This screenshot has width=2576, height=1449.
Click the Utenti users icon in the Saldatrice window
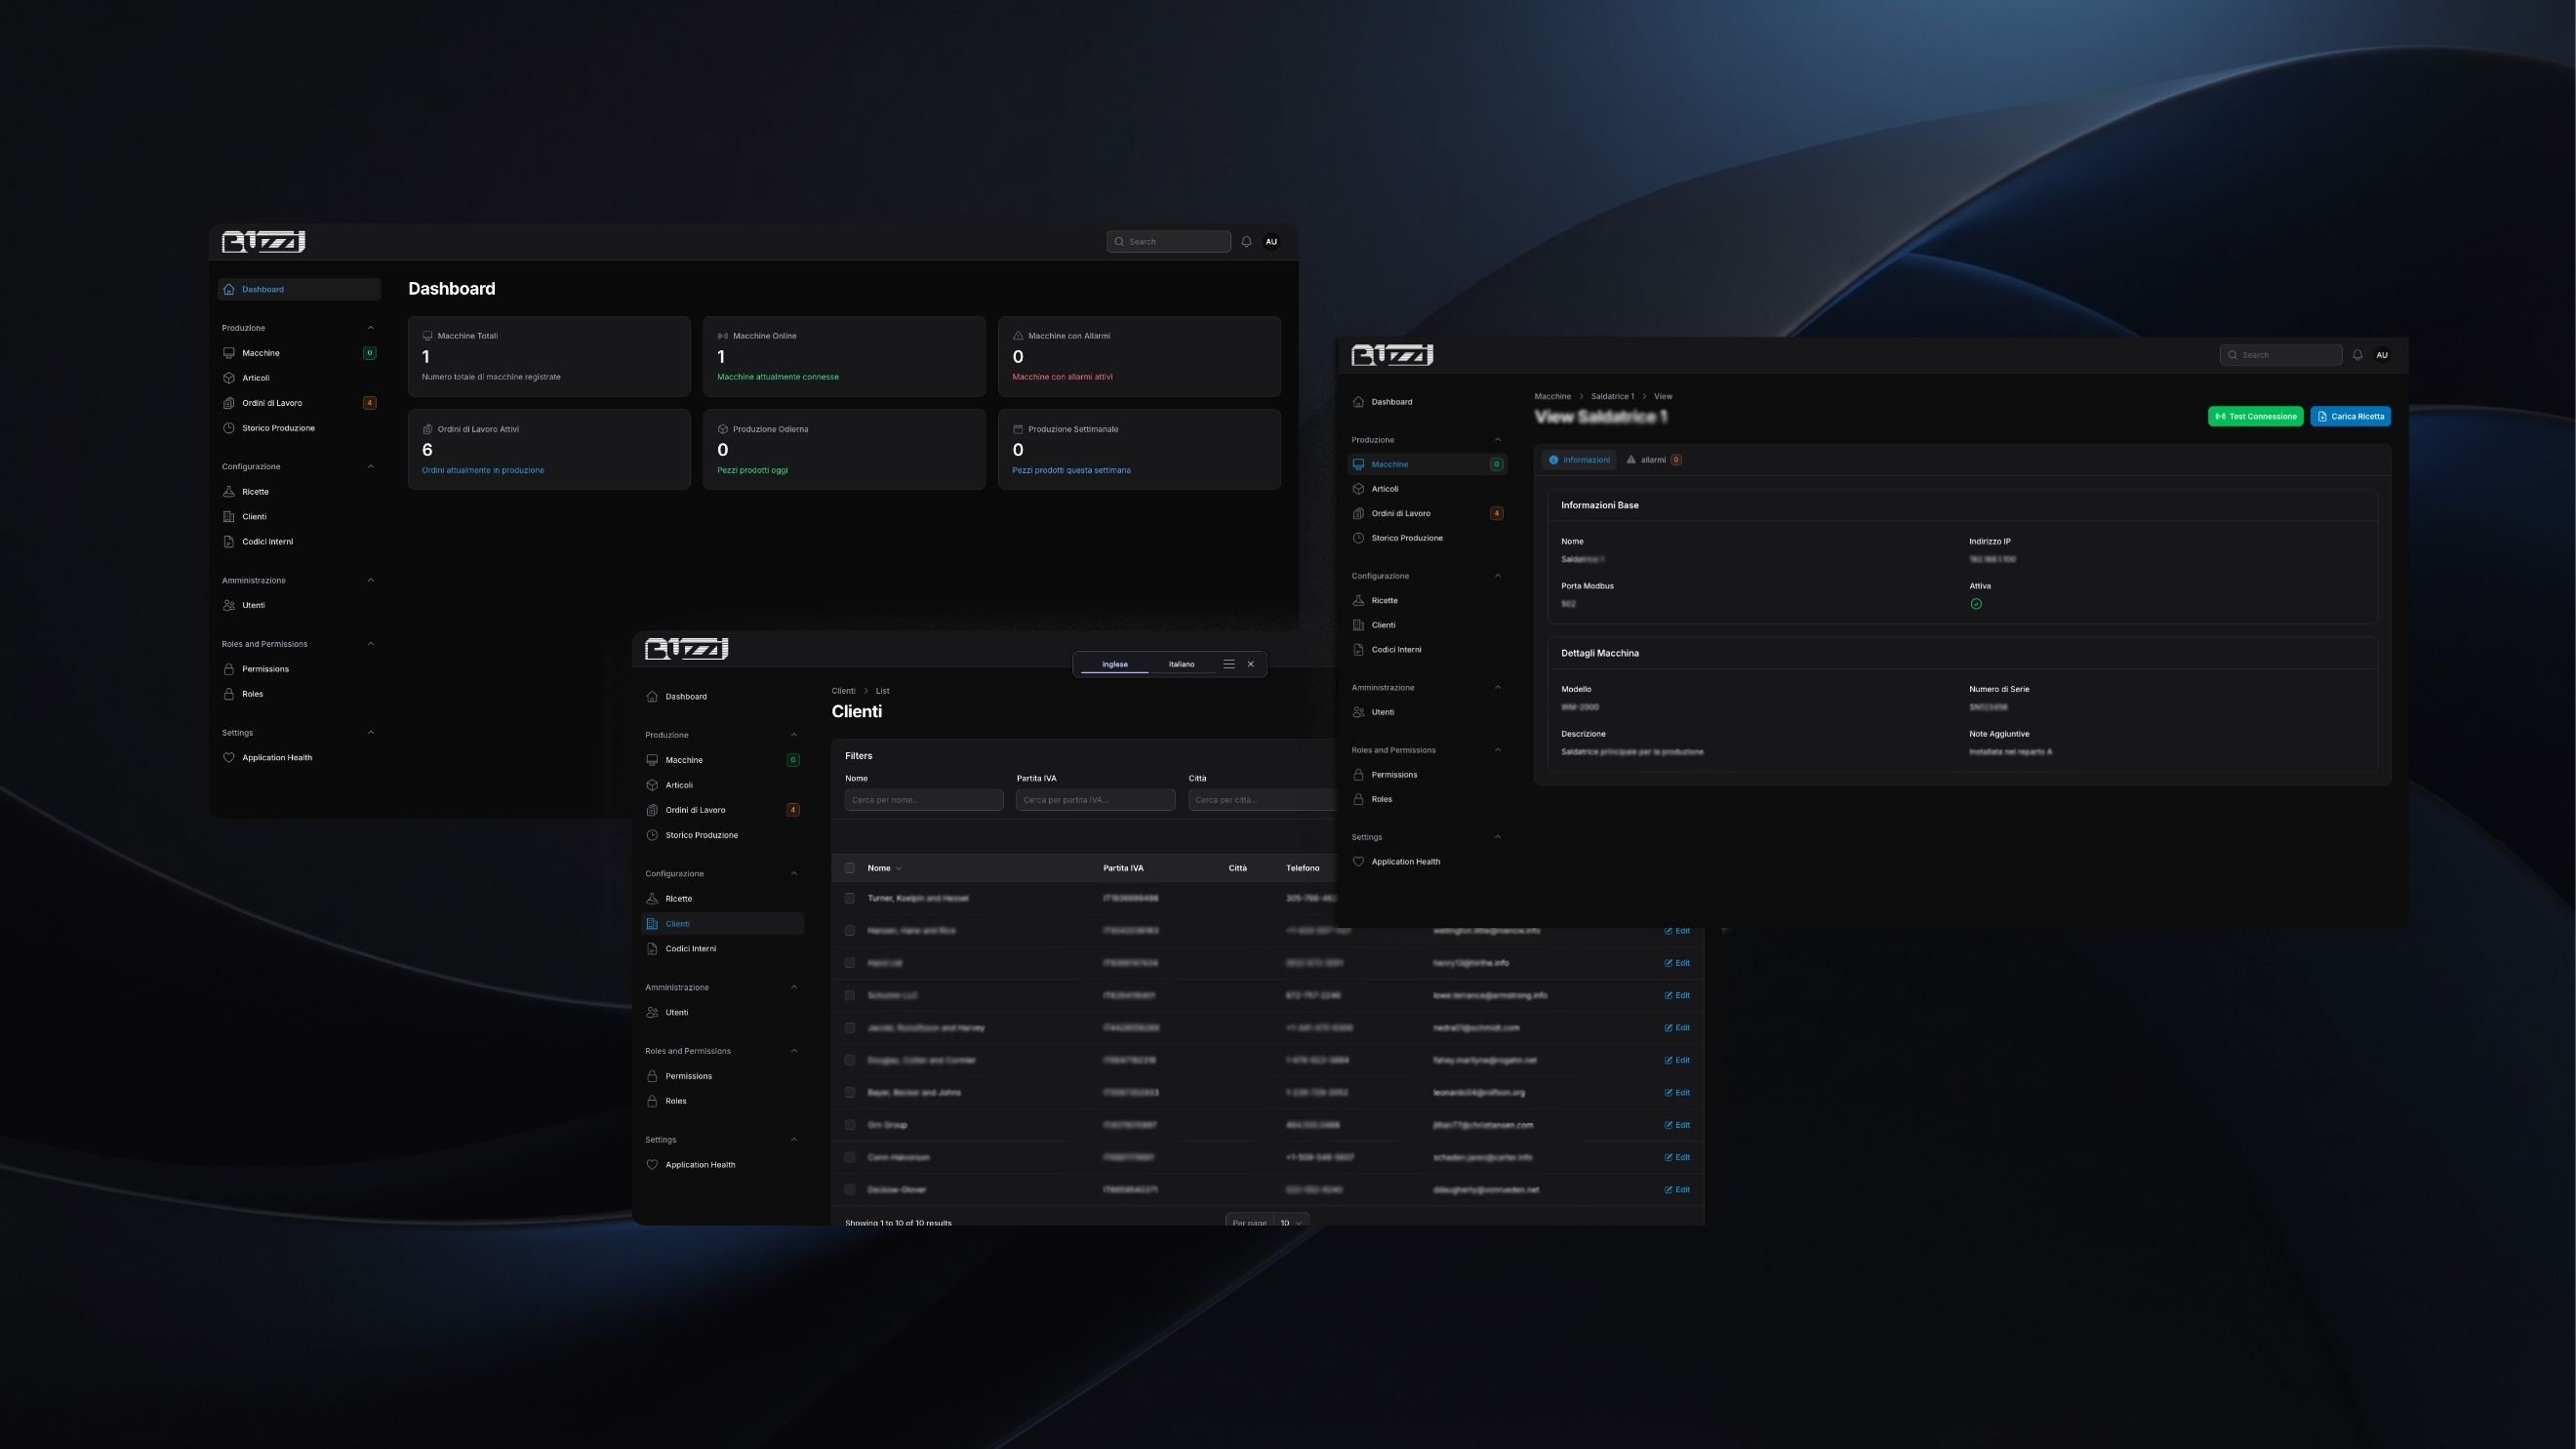(1358, 713)
